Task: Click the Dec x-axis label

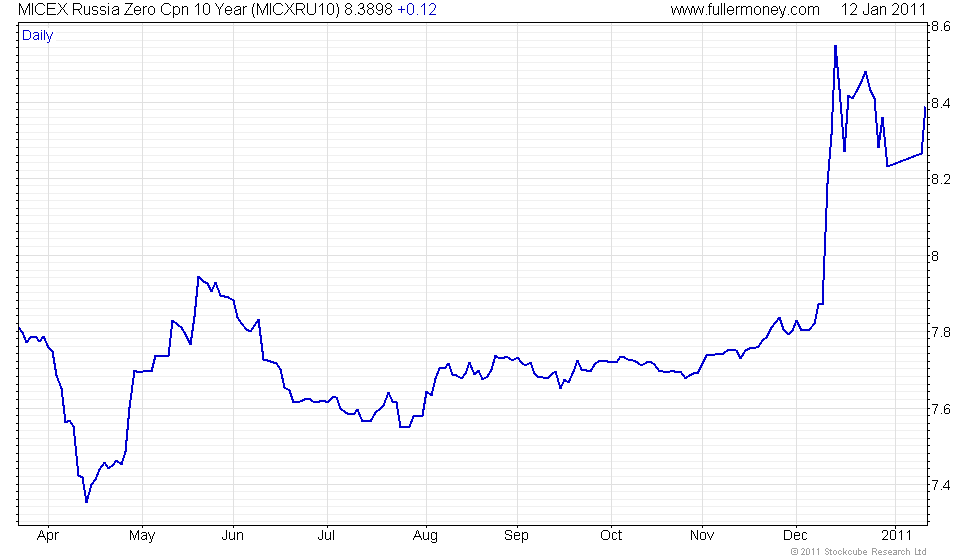Action: click(796, 536)
